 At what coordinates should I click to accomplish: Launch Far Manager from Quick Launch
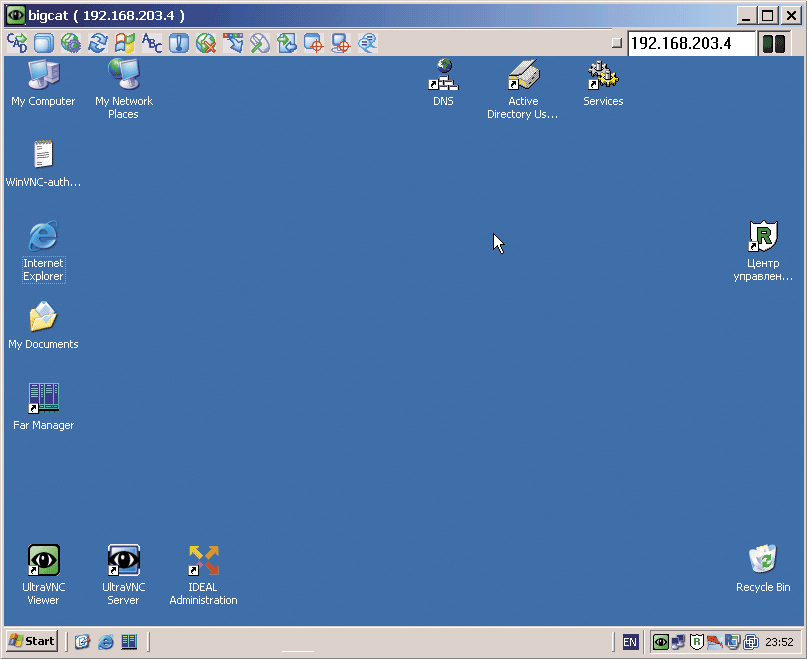129,641
